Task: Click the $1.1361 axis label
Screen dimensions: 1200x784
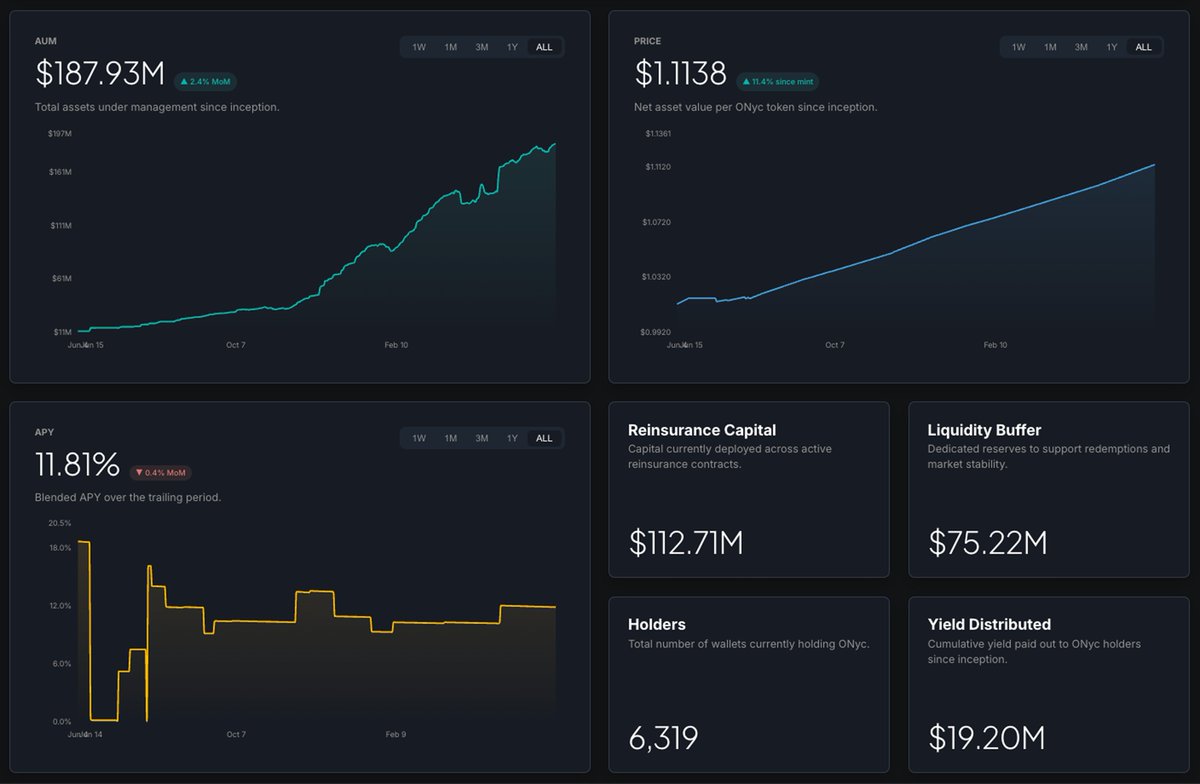Action: pos(658,133)
